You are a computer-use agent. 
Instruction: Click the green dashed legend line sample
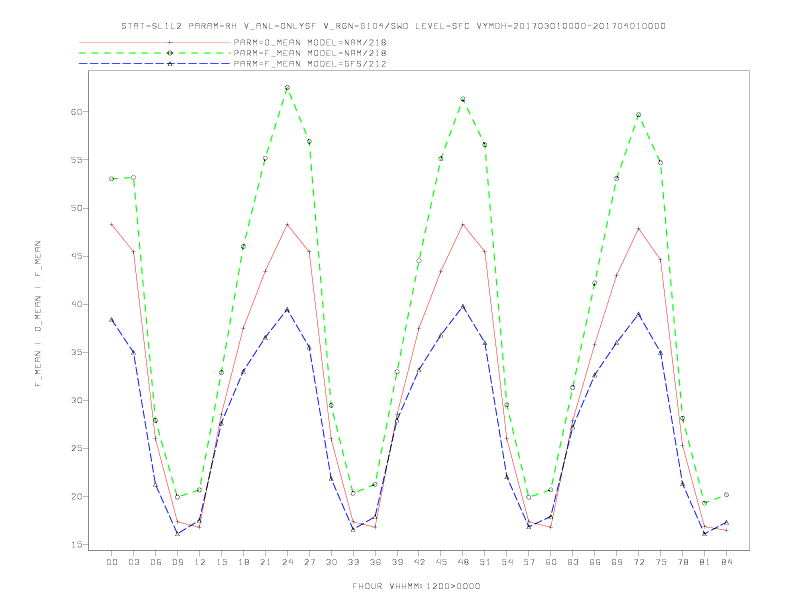click(155, 53)
